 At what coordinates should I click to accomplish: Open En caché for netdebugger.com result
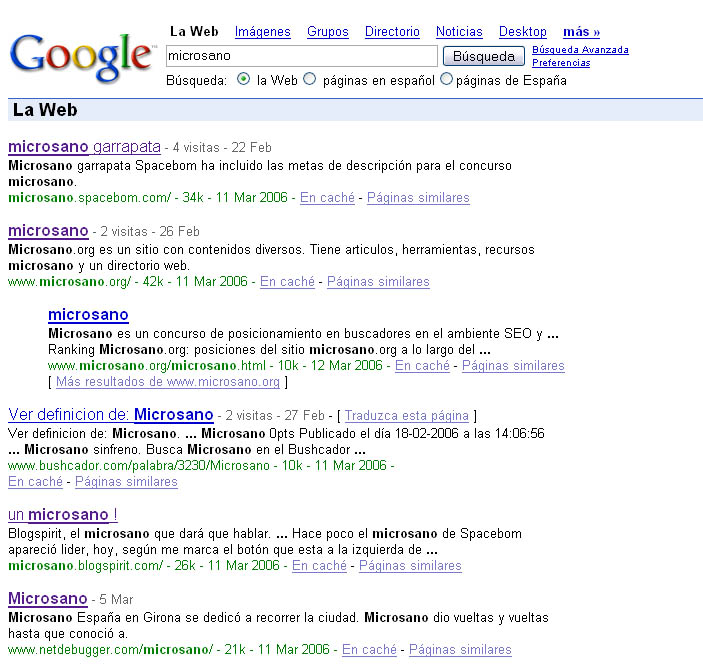(x=369, y=650)
